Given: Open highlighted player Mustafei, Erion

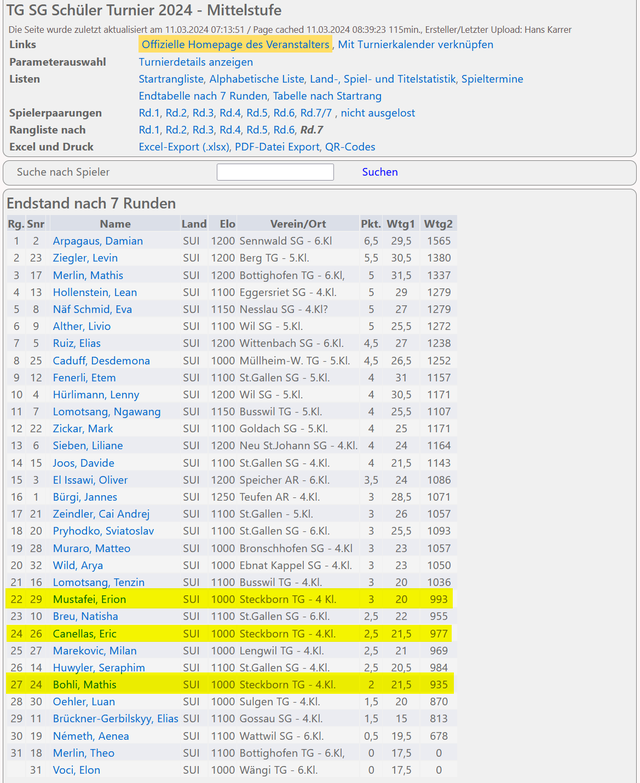Looking at the screenshot, I should click(89, 599).
